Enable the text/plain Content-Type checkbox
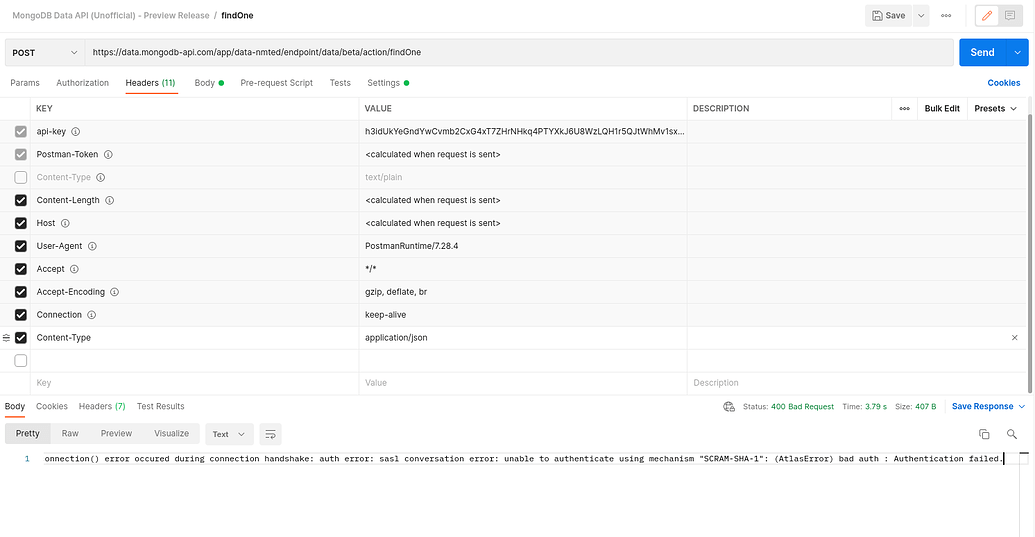The width and height of the screenshot is (1035, 537). 21,177
